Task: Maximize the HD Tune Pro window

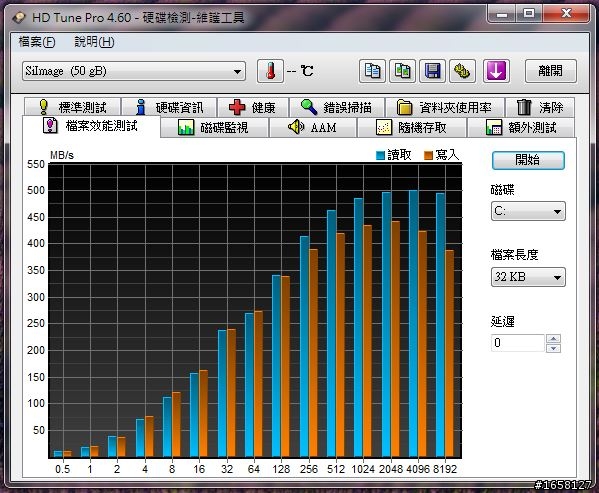Action: click(x=529, y=15)
